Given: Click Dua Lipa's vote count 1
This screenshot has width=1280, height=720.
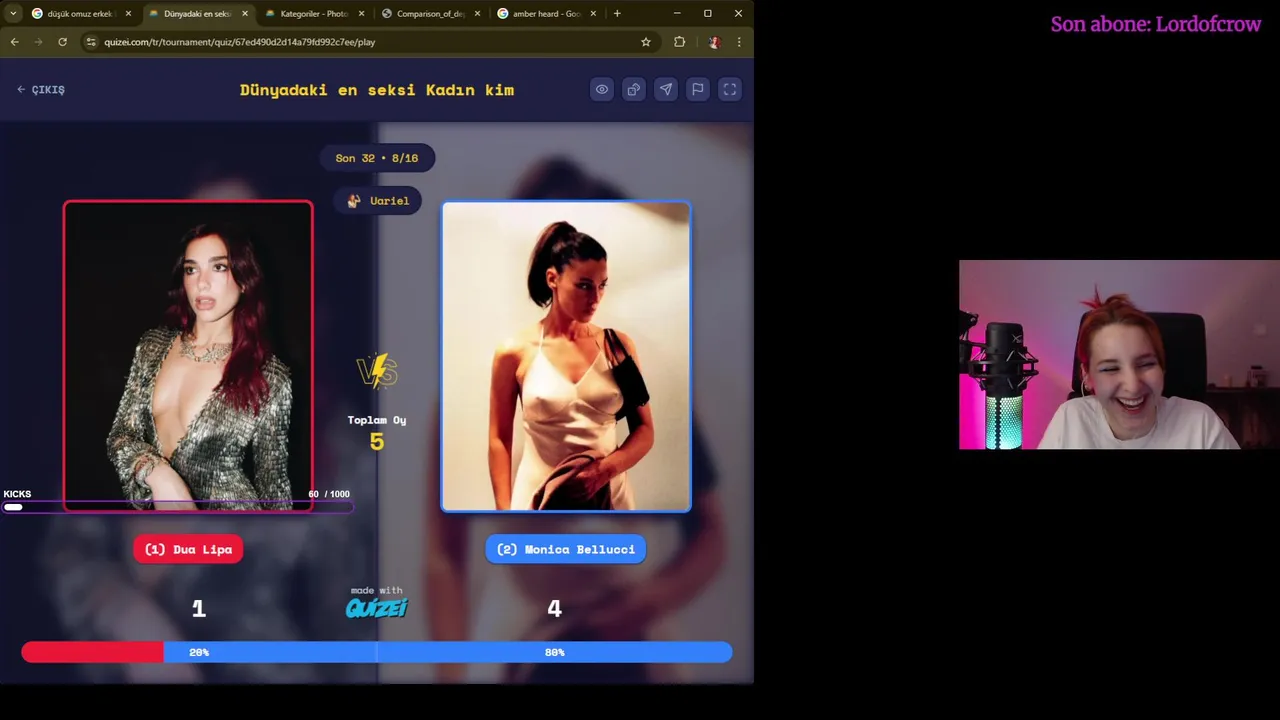Looking at the screenshot, I should pos(198,608).
